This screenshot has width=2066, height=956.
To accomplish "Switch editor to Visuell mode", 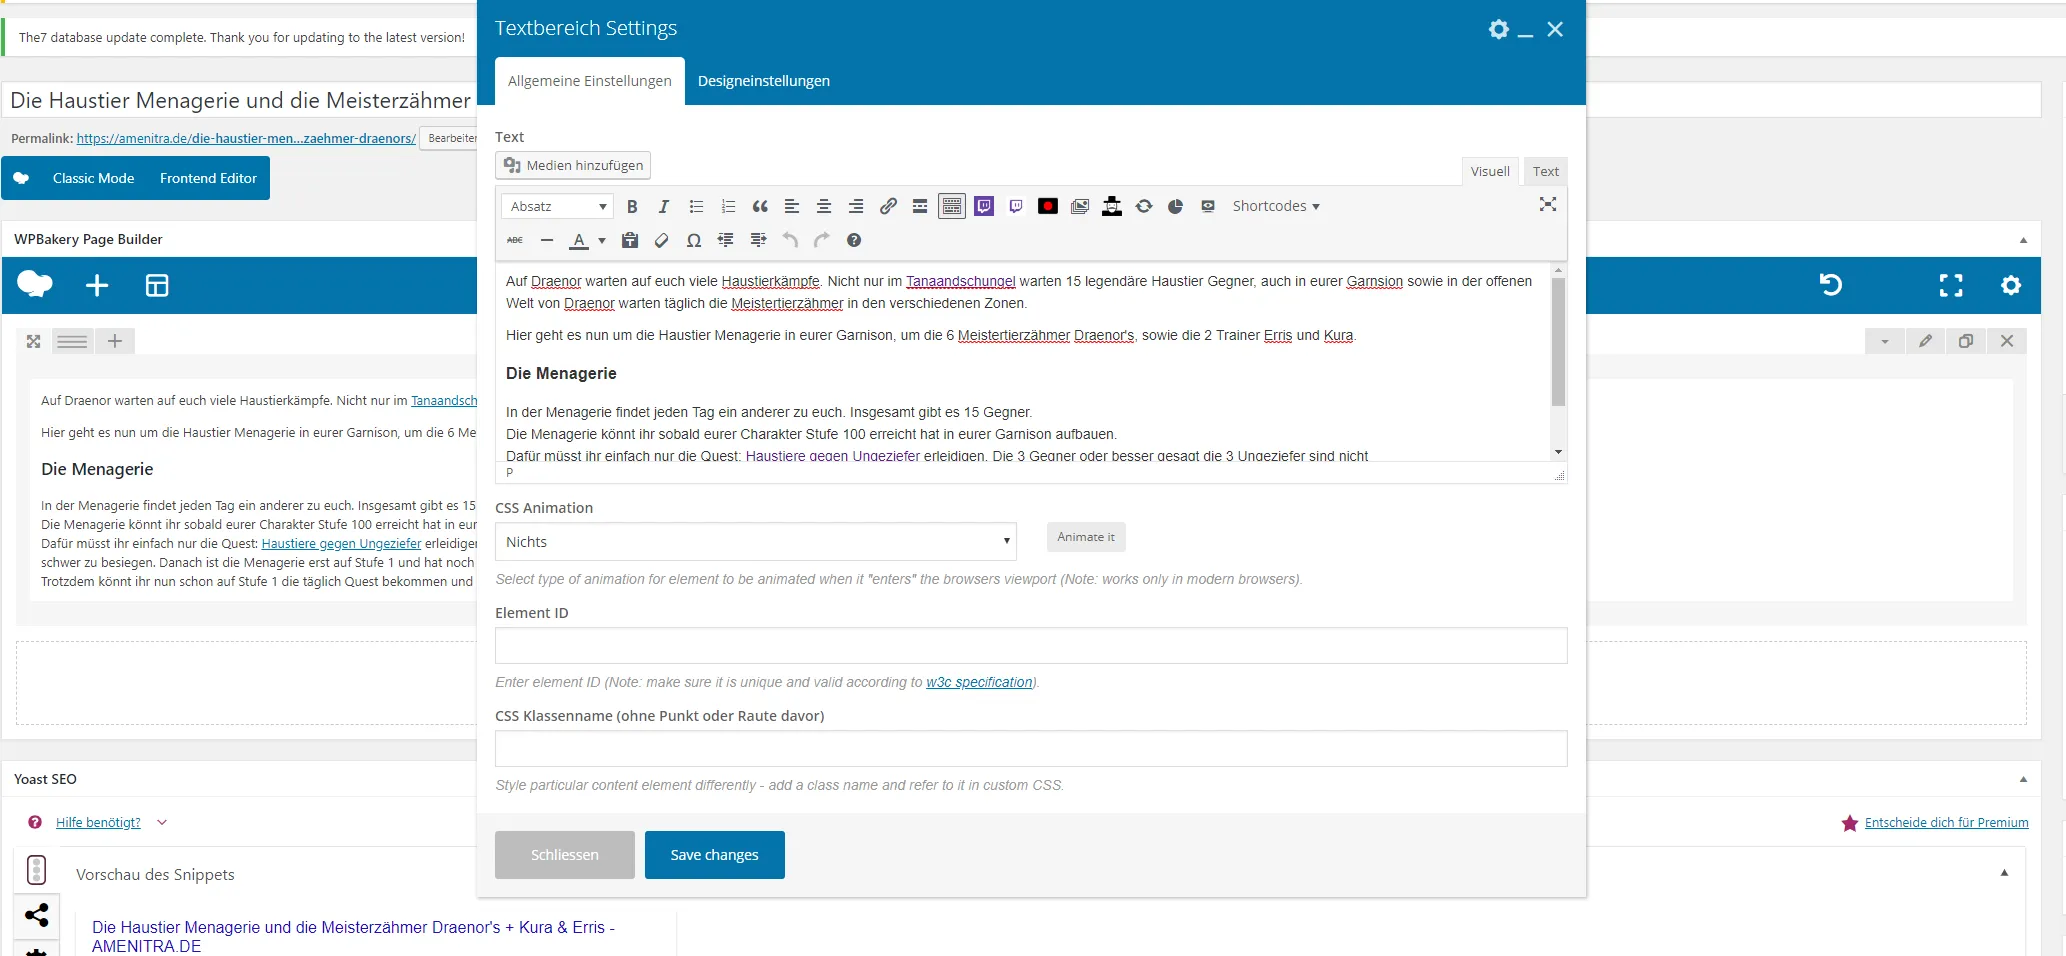I will (1490, 171).
